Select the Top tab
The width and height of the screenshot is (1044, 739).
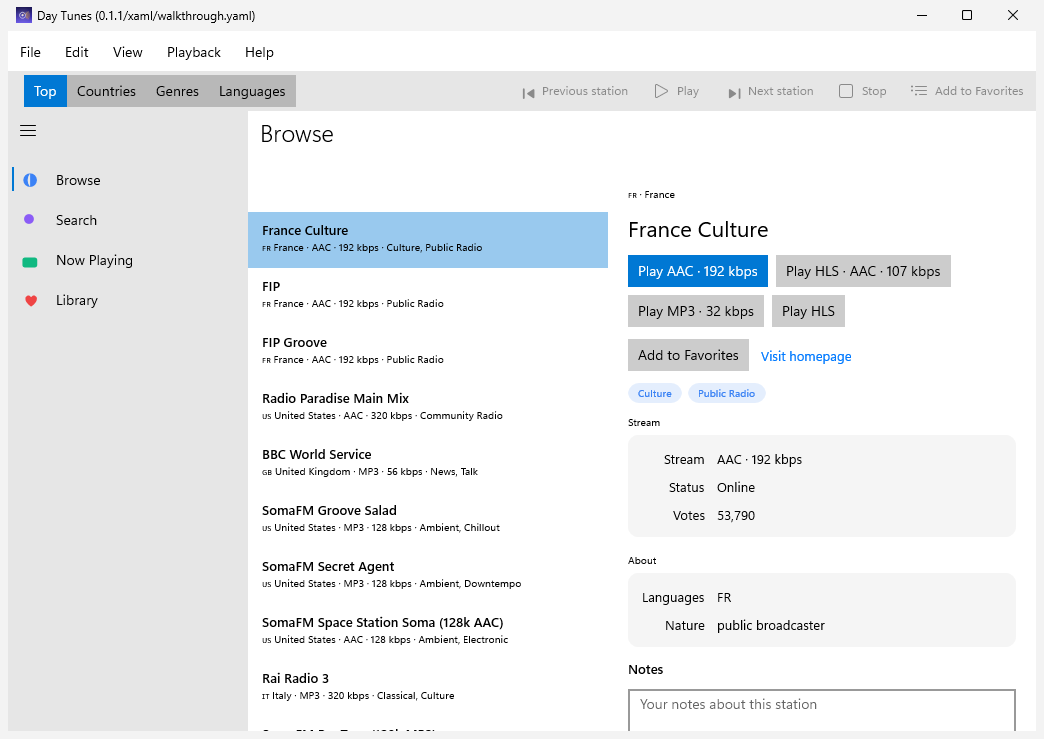(x=45, y=91)
